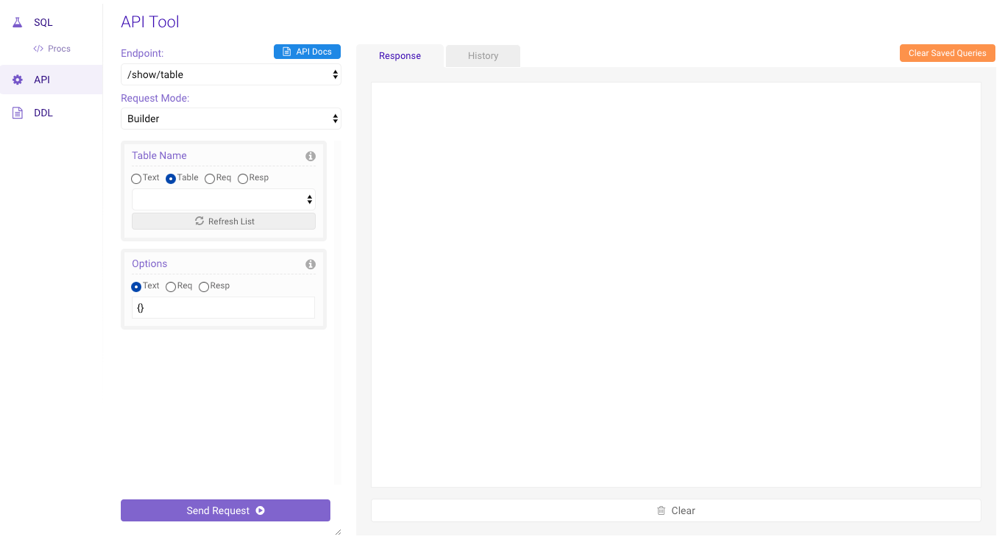This screenshot has height=536, width=1000.
Task: Click the play icon on Send Request
Action: pos(260,511)
